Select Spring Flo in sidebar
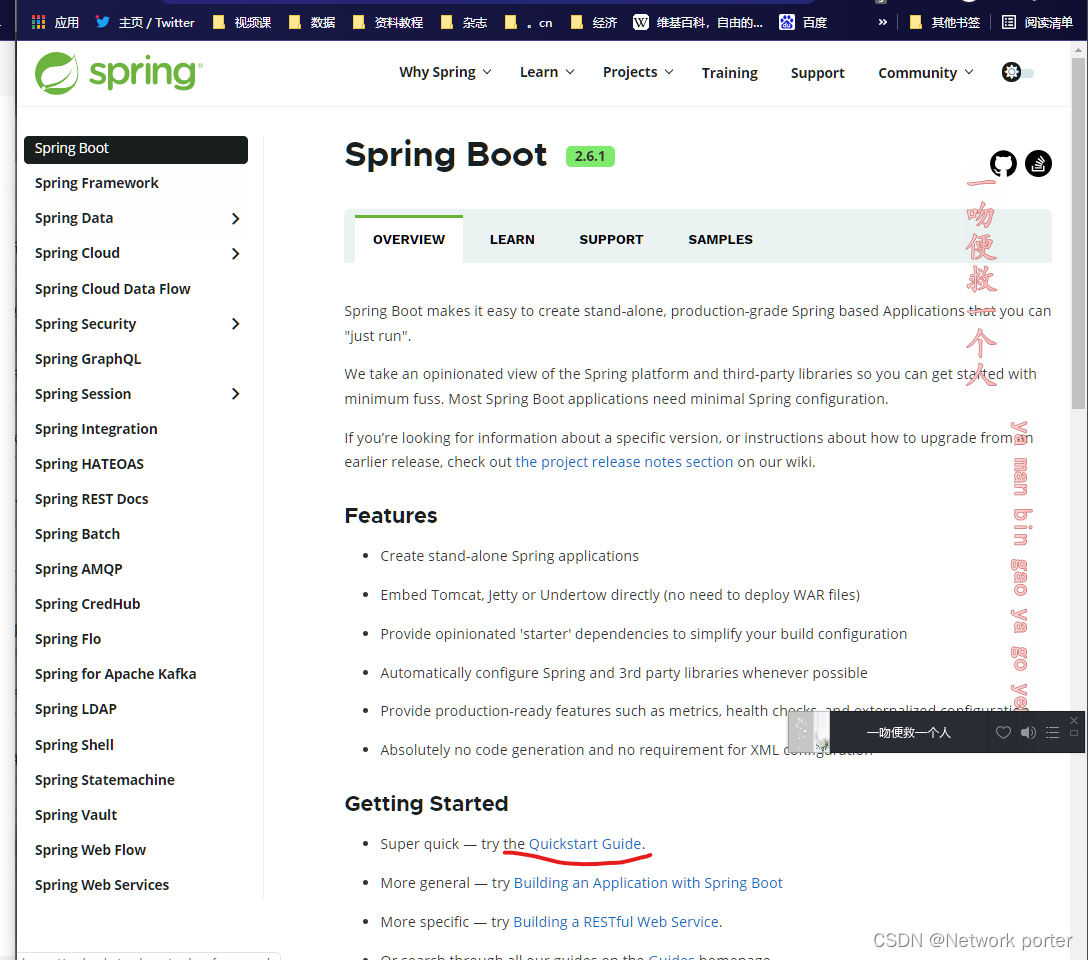The width and height of the screenshot is (1088, 960). (x=68, y=640)
